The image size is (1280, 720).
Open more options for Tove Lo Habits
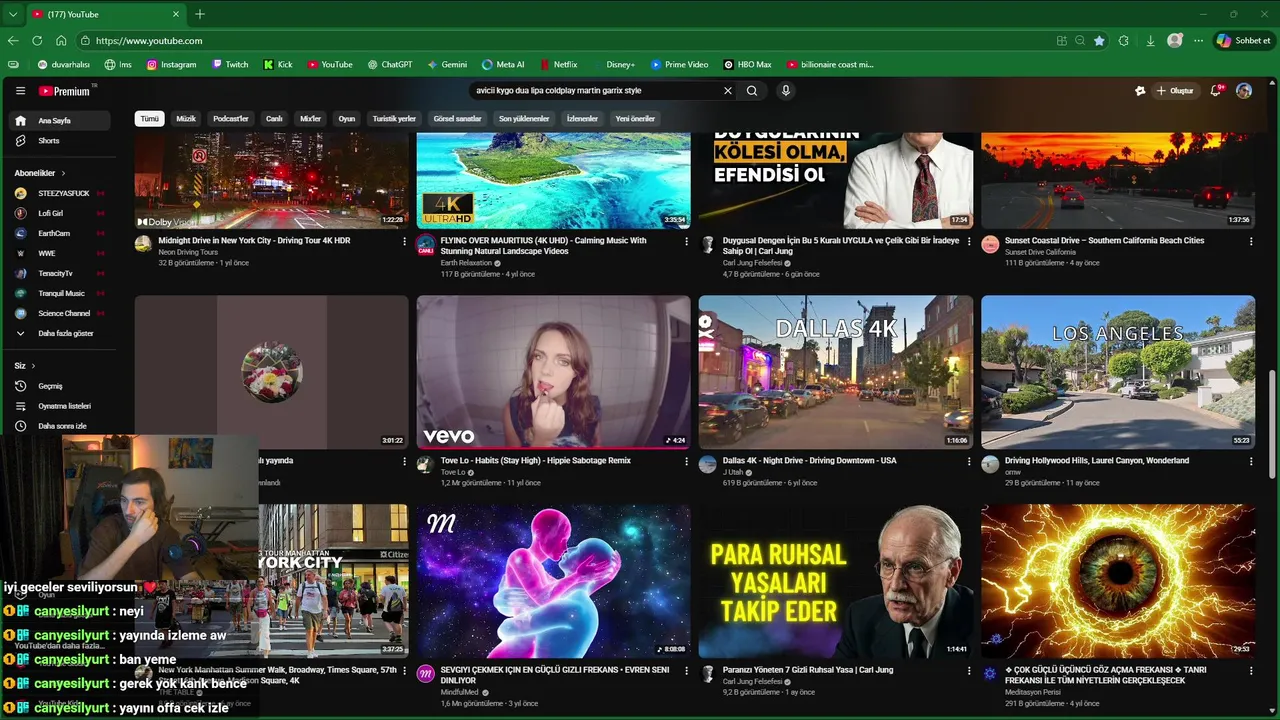pyautogui.click(x=686, y=461)
